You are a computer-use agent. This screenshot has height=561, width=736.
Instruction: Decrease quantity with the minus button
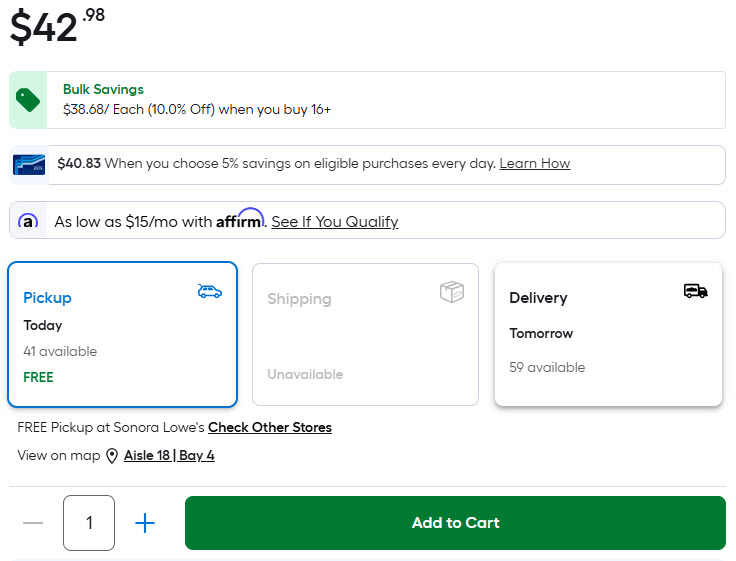[33, 523]
